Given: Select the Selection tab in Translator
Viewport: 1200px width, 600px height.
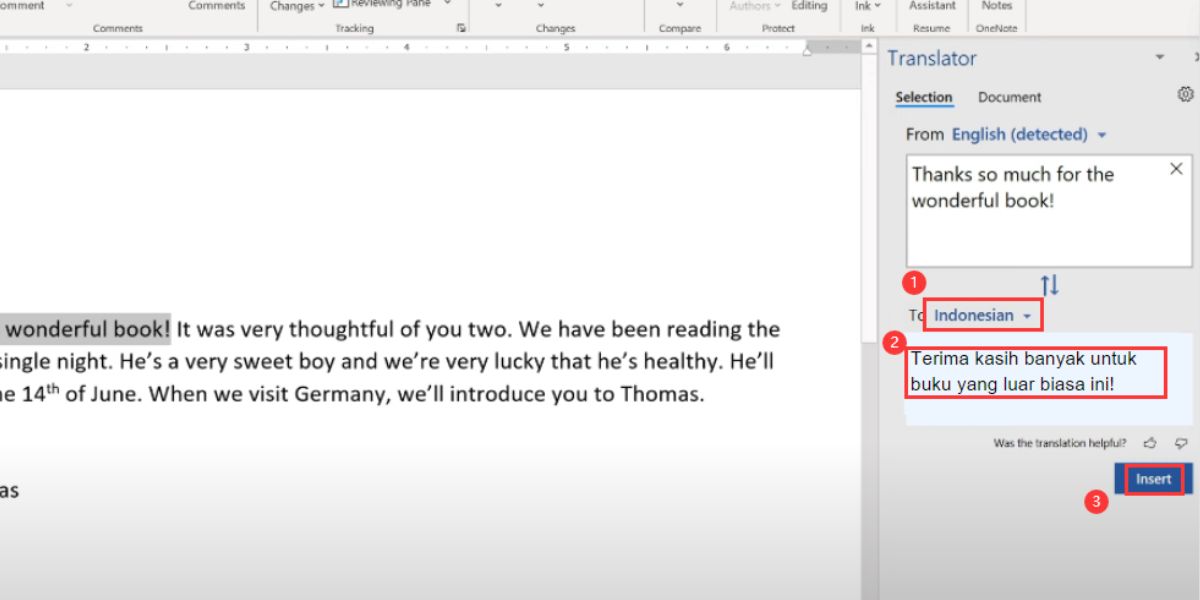Looking at the screenshot, I should pos(923,97).
